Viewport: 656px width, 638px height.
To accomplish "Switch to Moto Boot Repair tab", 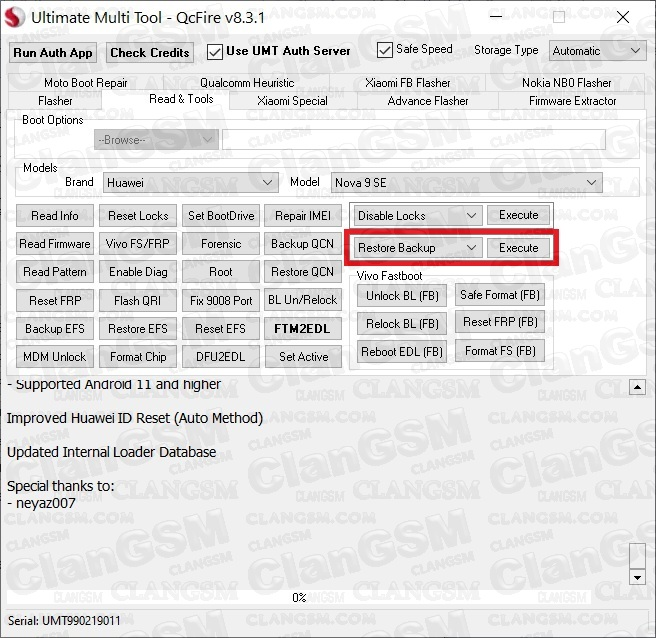I will coord(86,83).
